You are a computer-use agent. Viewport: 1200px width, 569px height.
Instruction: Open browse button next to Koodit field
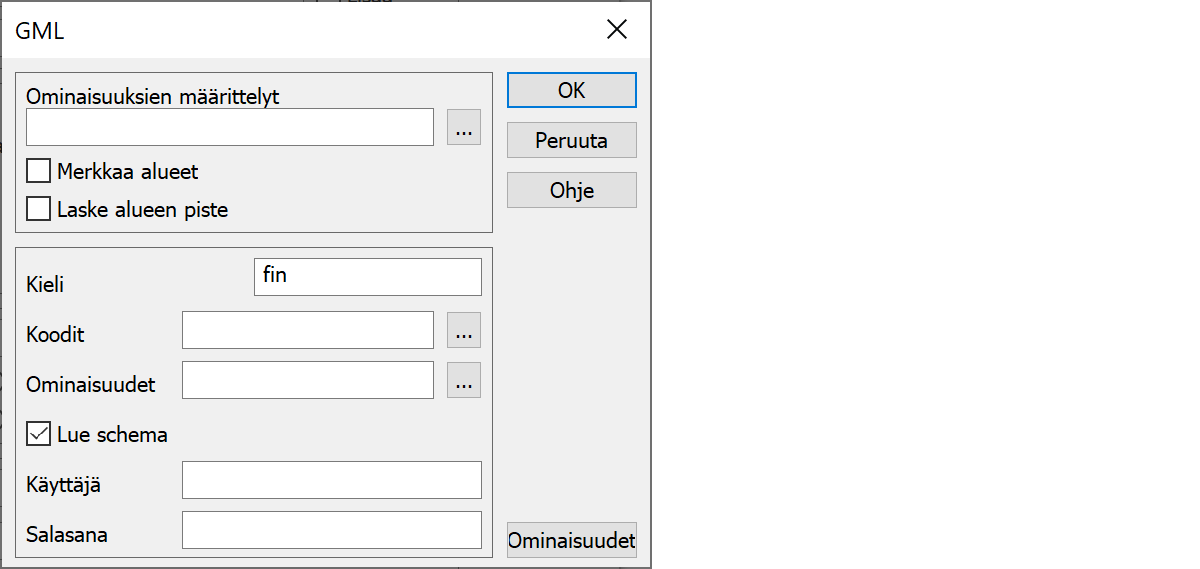coord(463,330)
